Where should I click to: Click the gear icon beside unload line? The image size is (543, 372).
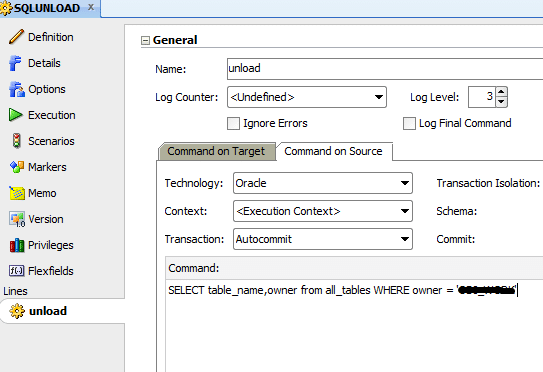17,311
